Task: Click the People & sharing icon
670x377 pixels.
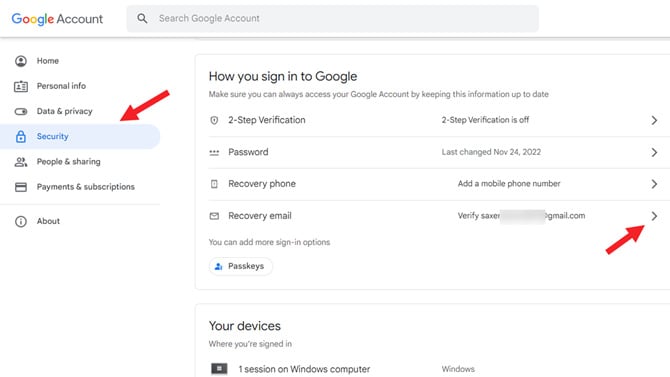Action: click(21, 162)
